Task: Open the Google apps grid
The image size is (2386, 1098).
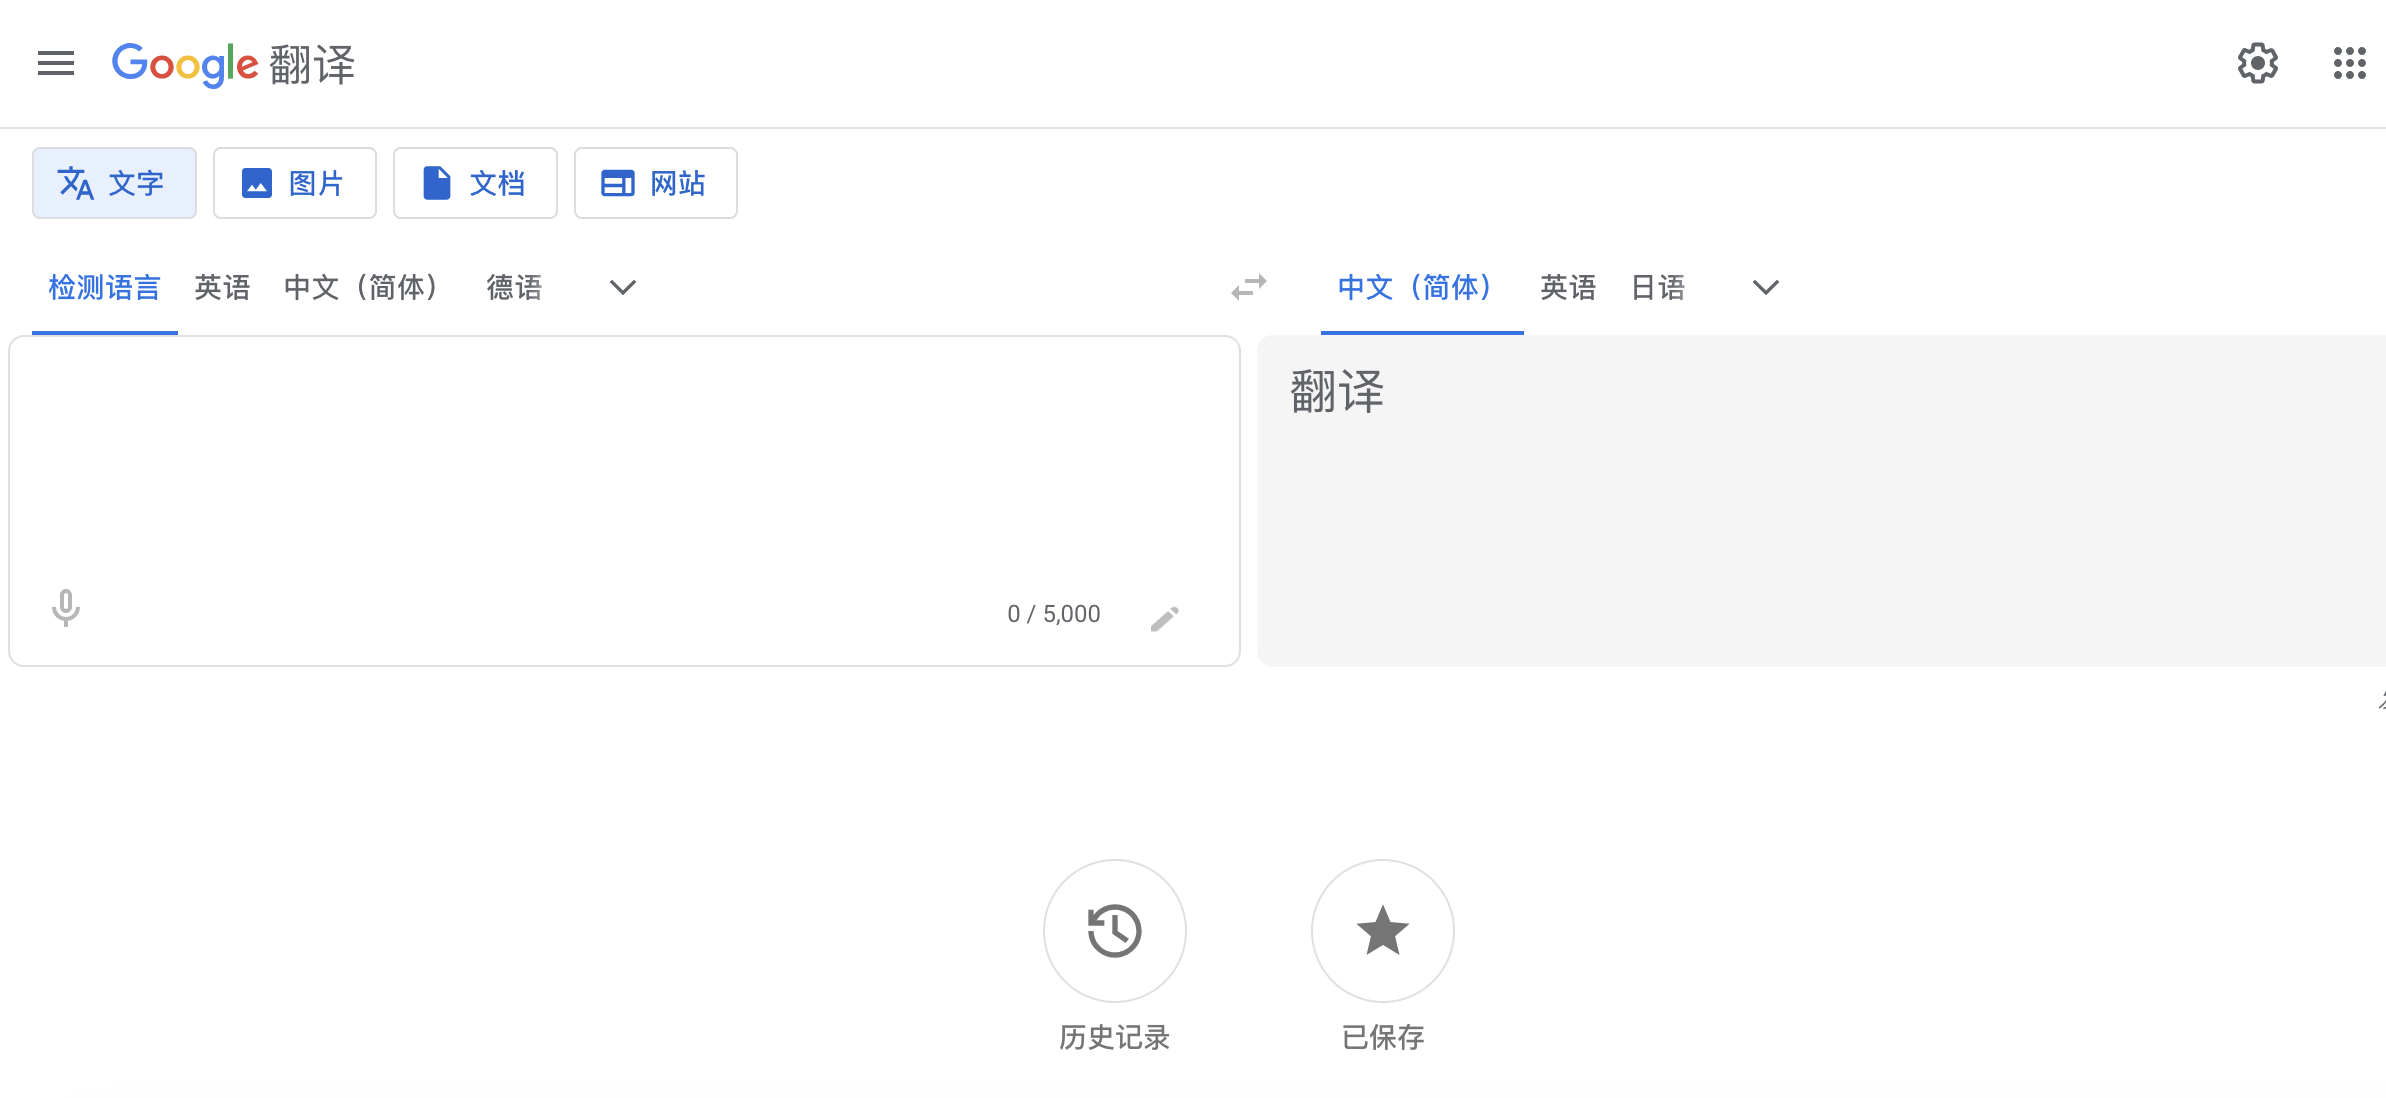Action: pos(2349,63)
